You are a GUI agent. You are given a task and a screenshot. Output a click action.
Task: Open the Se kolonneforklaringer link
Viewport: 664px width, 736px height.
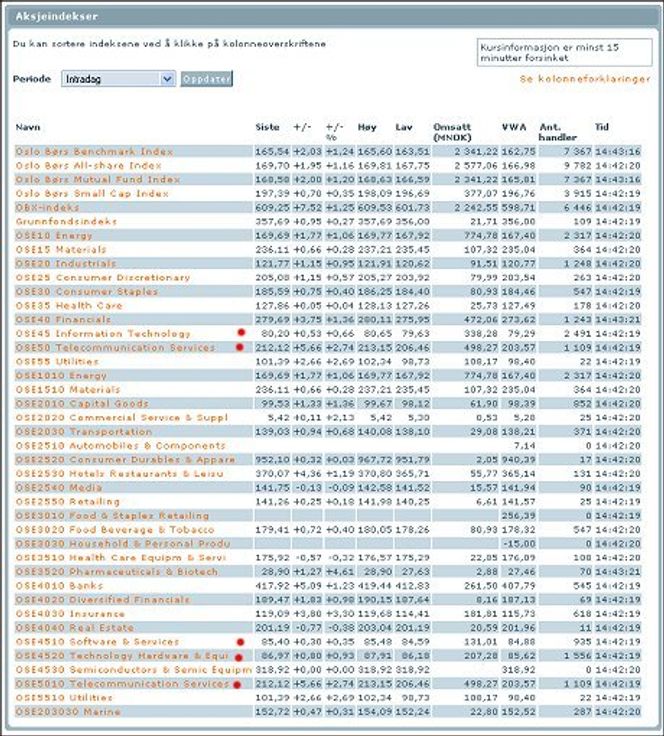[585, 79]
